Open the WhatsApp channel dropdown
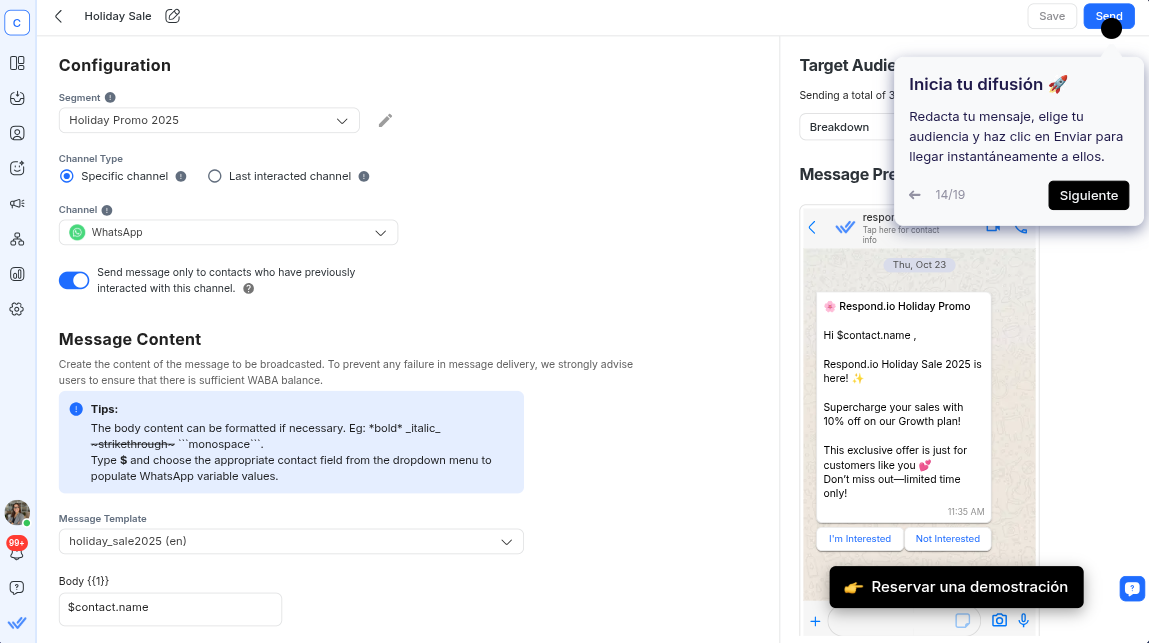1149x643 pixels. 228,232
